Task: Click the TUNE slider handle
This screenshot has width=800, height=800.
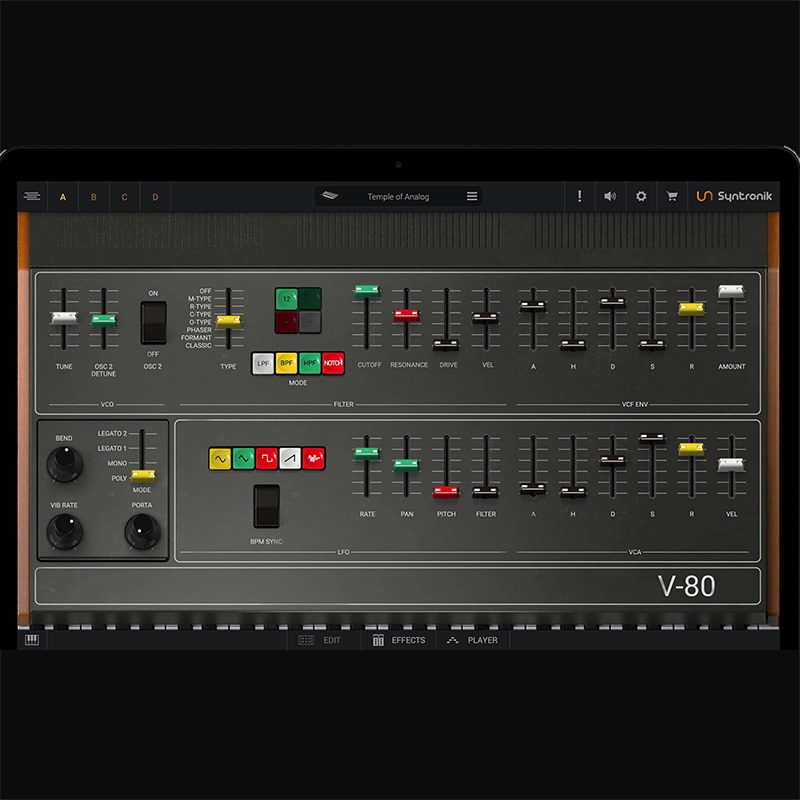Action: tap(64, 318)
